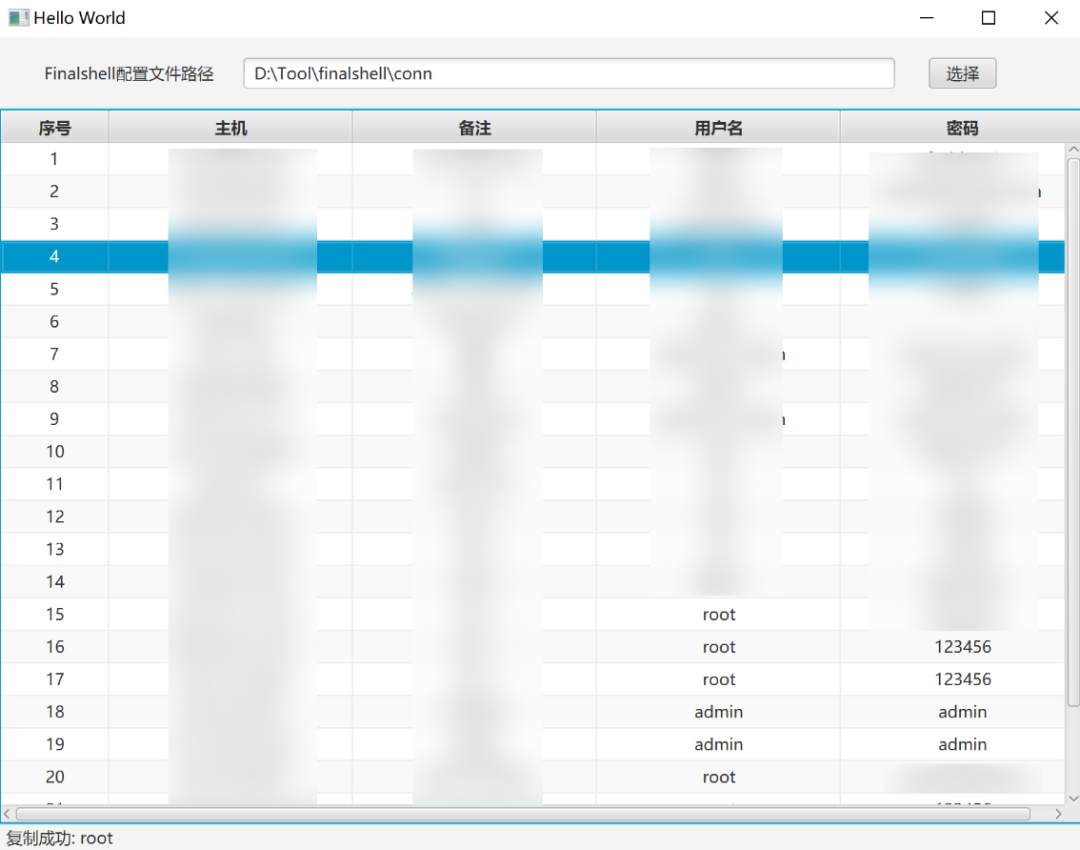Maximize the Hello World window
Screen dimensions: 1080x850
click(x=988, y=18)
